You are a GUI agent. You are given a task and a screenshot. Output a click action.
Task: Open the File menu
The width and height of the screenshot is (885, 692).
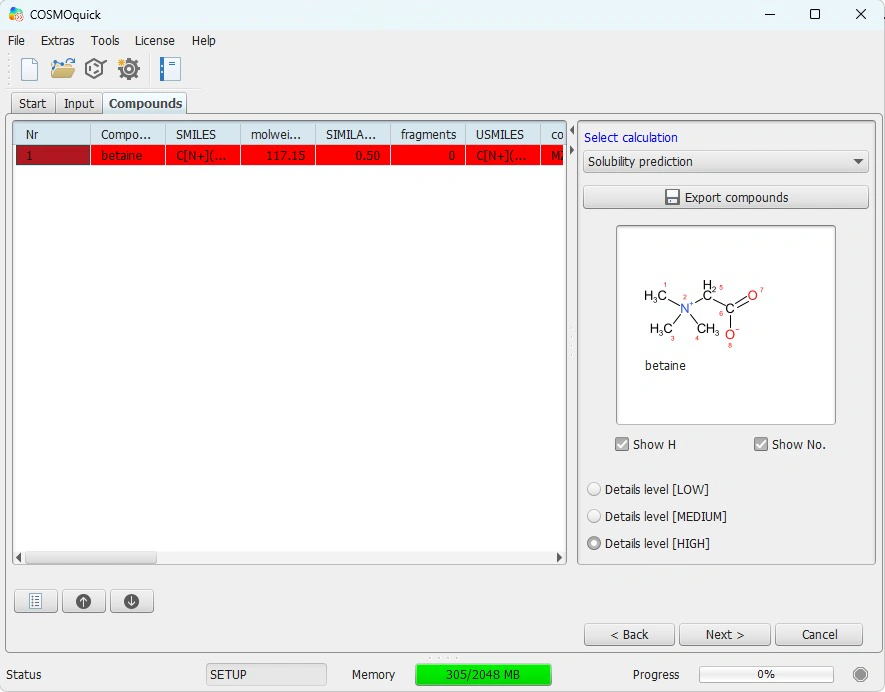click(x=16, y=41)
